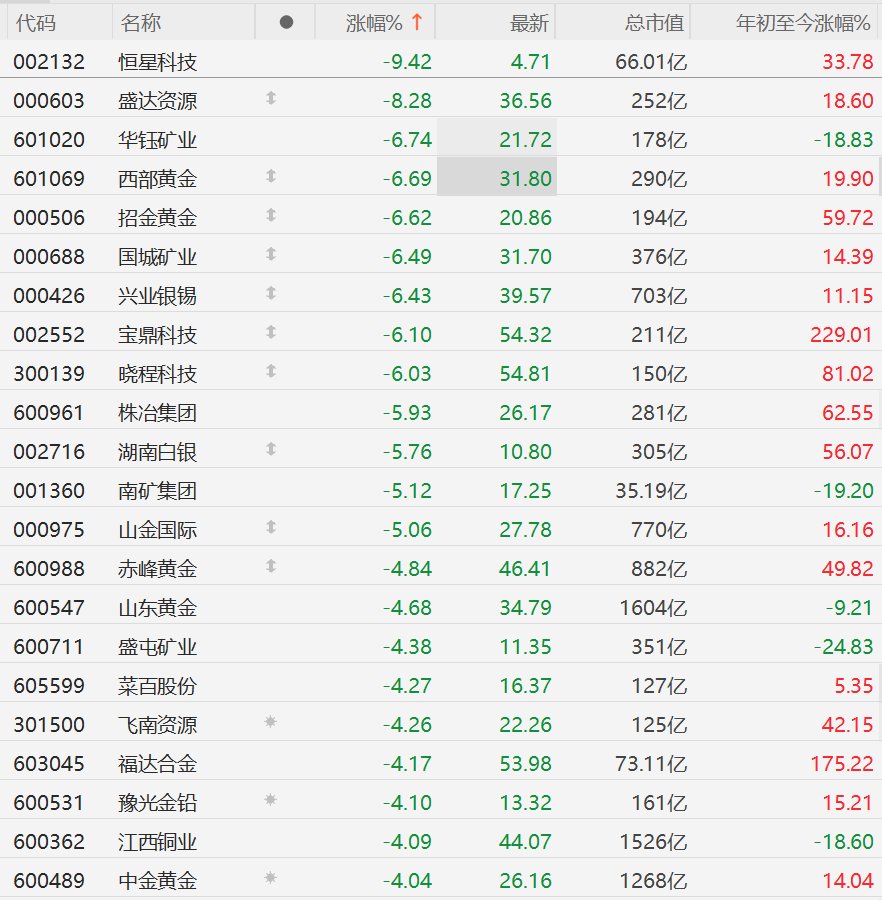Screen dimensions: 882x900
Task: Click market cap 35.19亿
Action: (651, 491)
